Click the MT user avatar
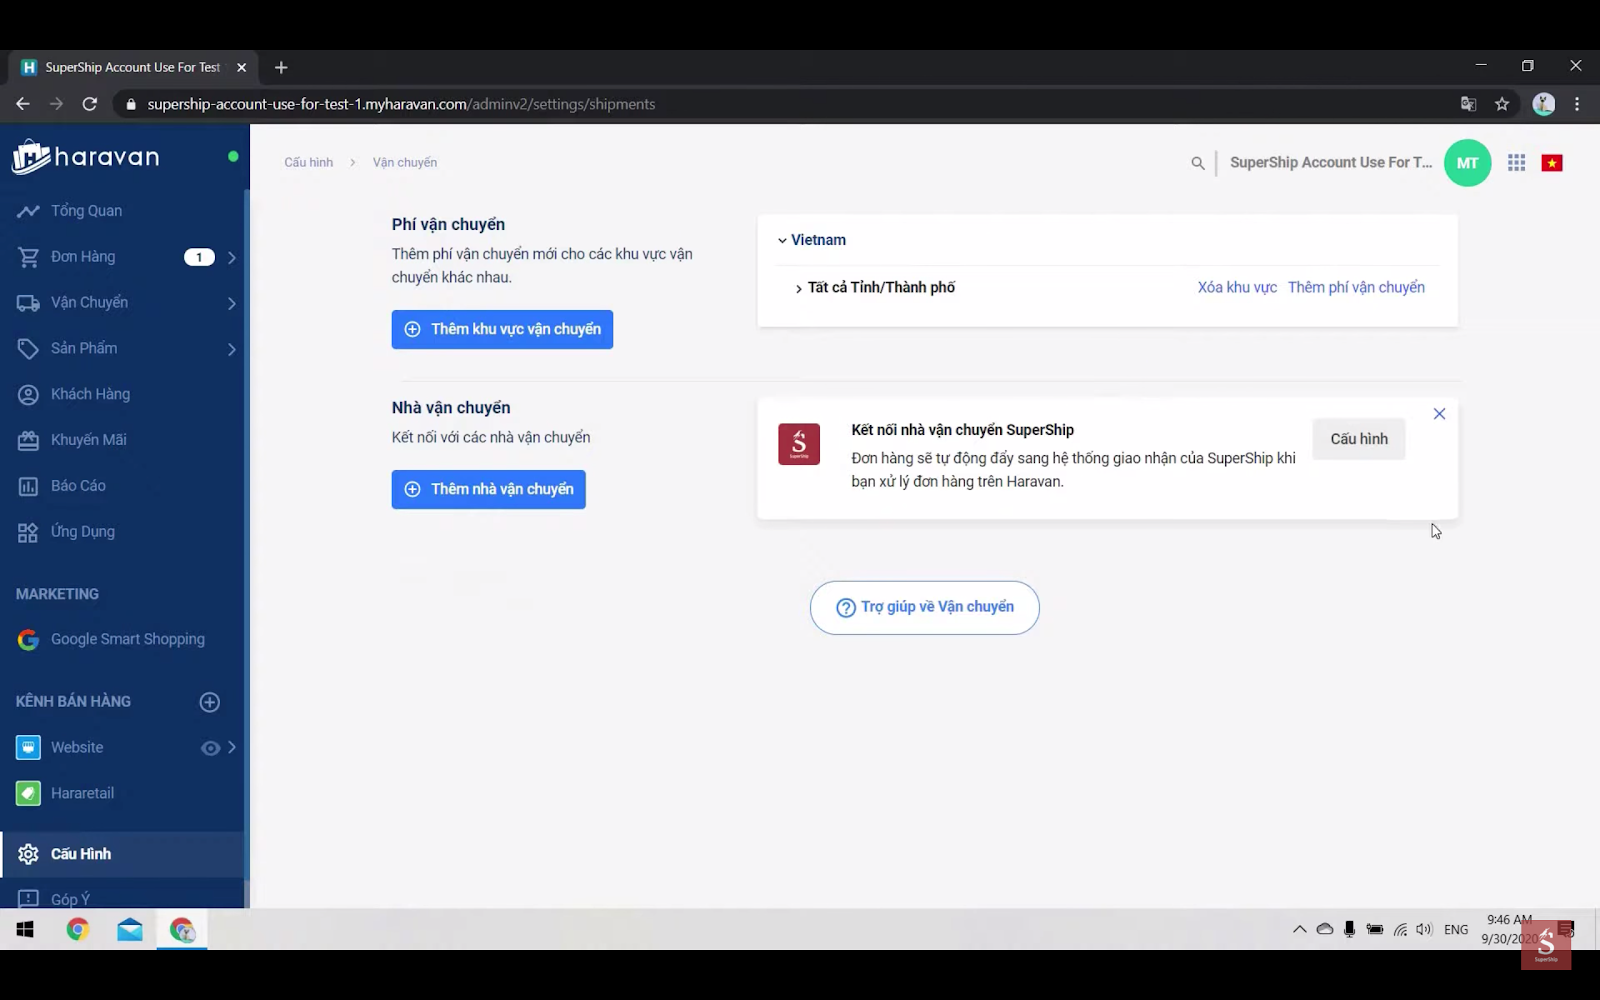The width and height of the screenshot is (1600, 1000). pos(1467,163)
